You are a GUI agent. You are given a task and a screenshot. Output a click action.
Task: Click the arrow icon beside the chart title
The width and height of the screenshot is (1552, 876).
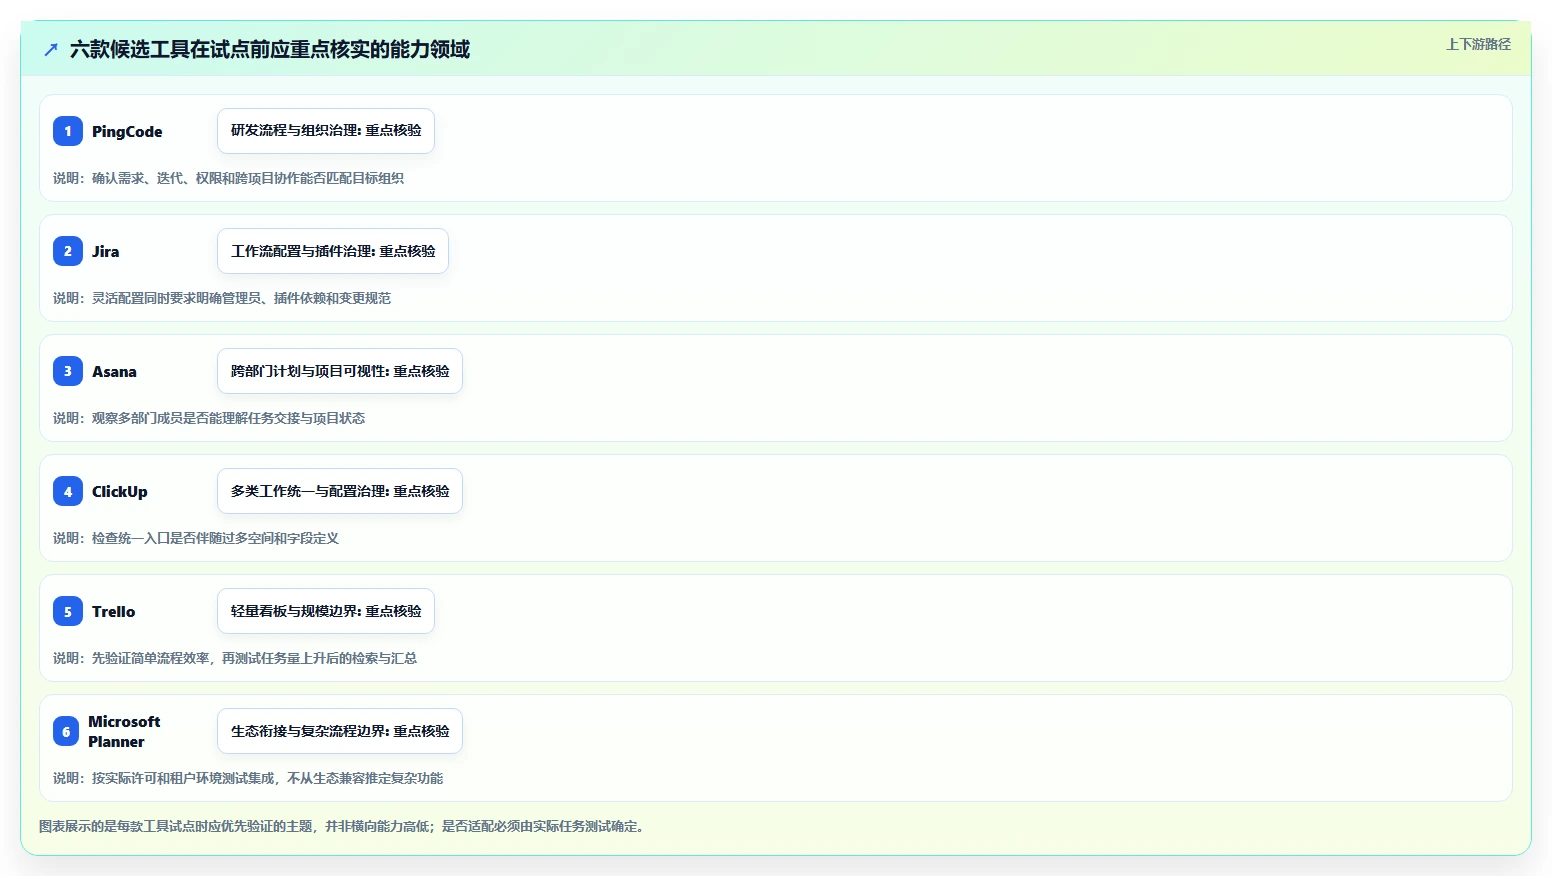51,49
